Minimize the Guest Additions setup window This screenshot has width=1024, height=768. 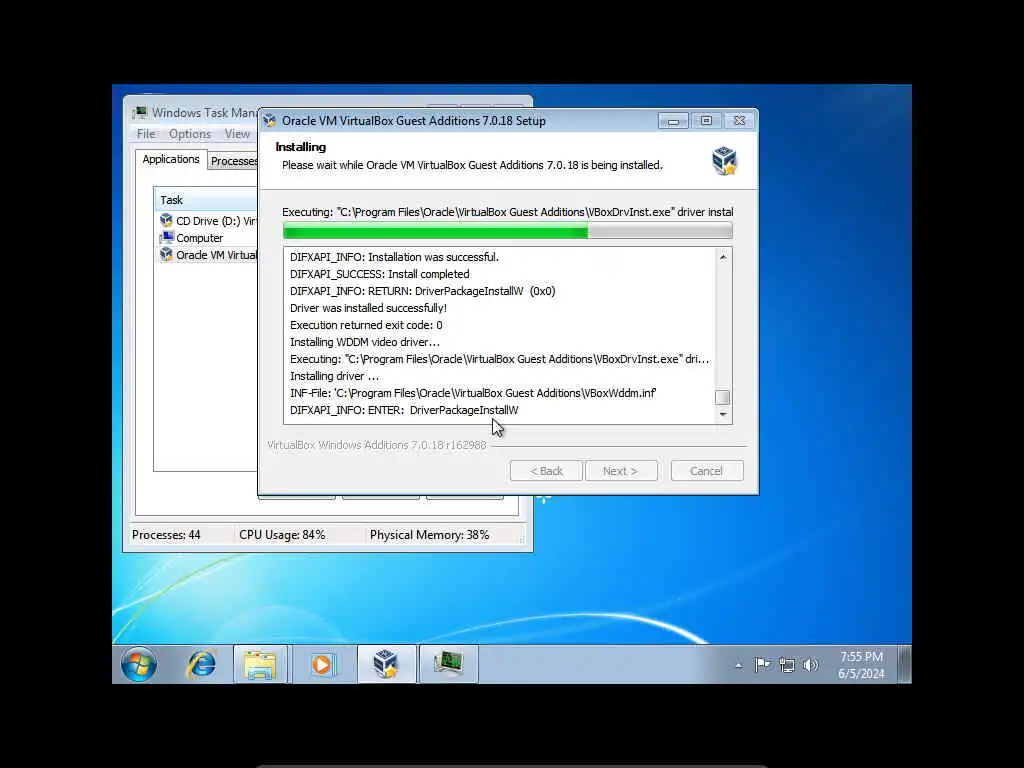tap(673, 121)
